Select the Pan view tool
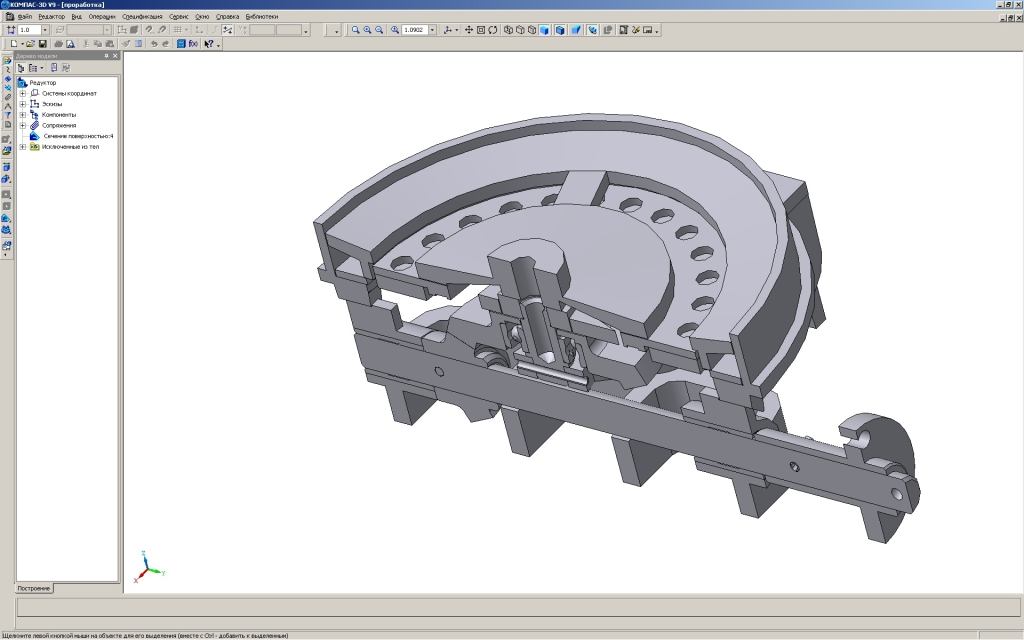The width and height of the screenshot is (1024, 640). click(x=467, y=30)
